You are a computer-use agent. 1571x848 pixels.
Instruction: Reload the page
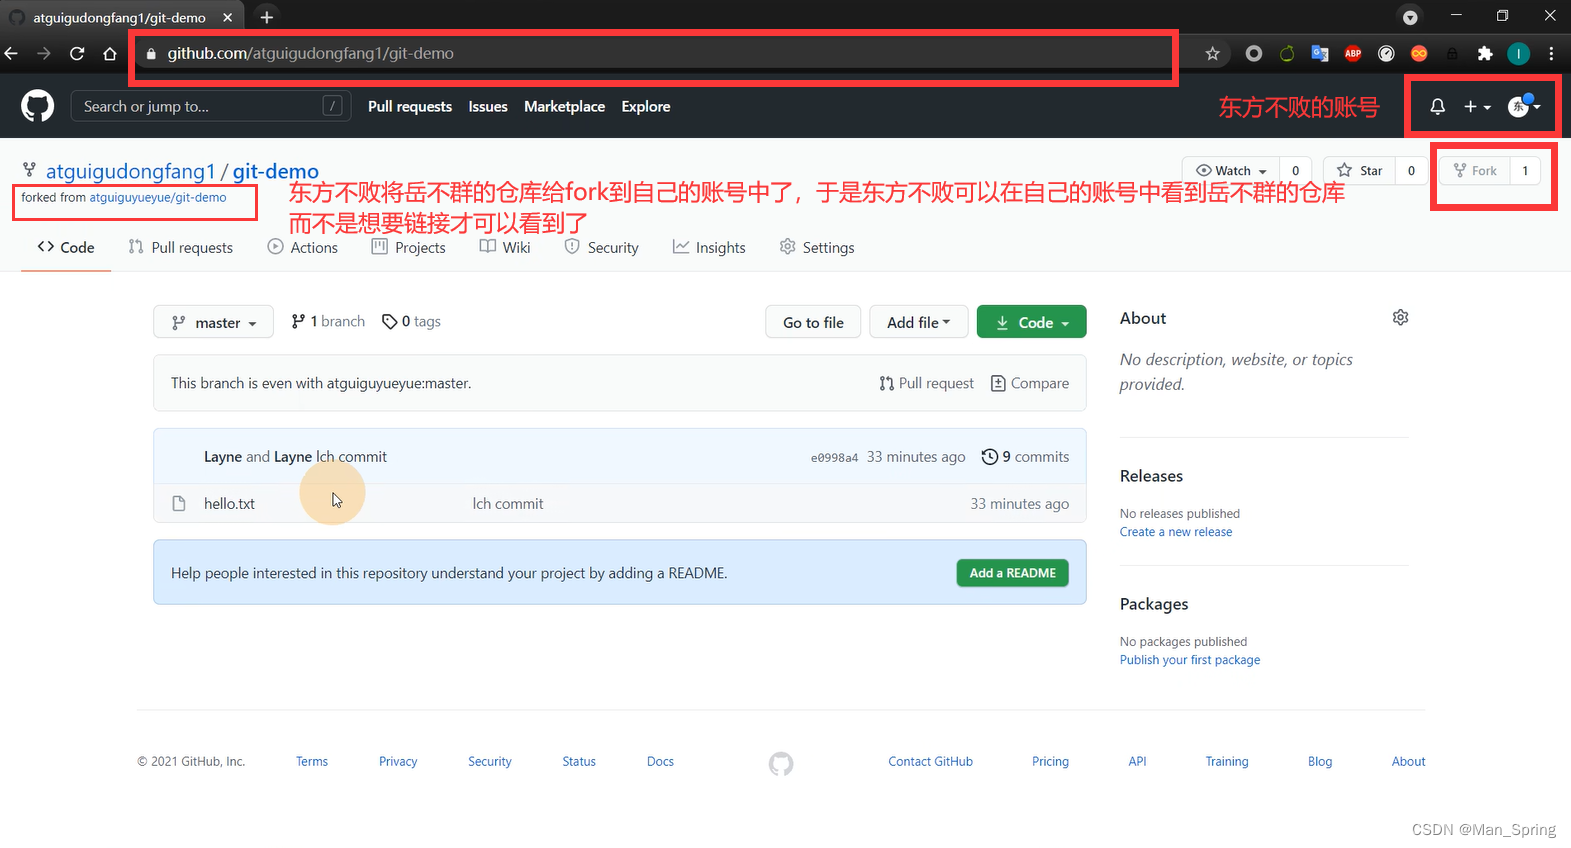tap(77, 54)
